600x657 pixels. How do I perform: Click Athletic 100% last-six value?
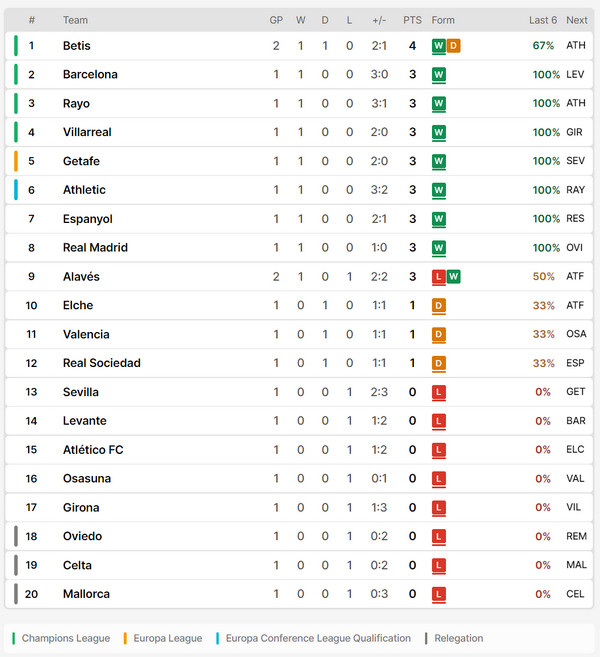point(546,190)
